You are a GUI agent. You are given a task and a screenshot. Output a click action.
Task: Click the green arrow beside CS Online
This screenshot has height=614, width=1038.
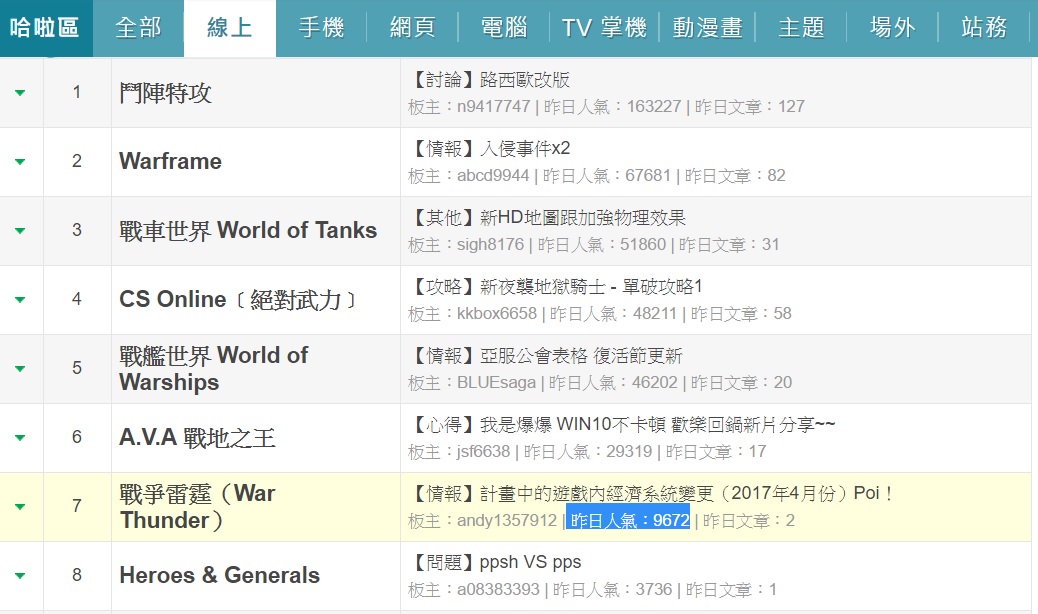(20, 300)
